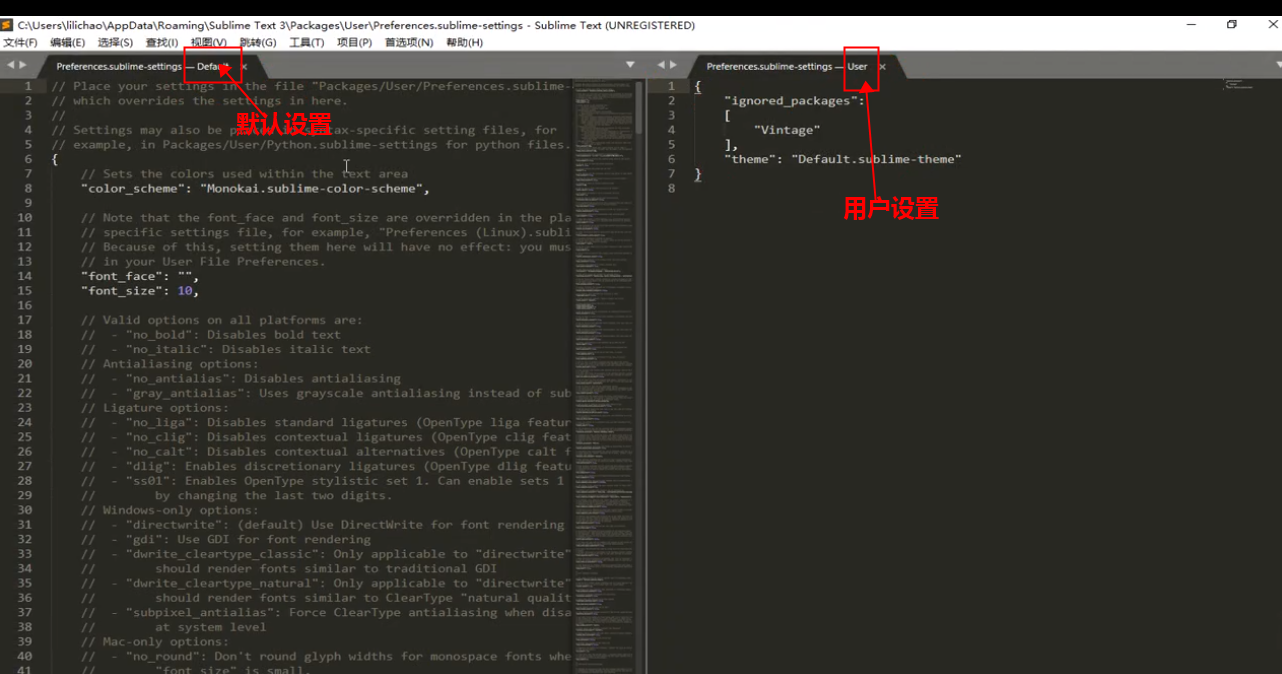Open the 首选项(N) menu
The height and width of the screenshot is (674, 1282).
(x=409, y=43)
